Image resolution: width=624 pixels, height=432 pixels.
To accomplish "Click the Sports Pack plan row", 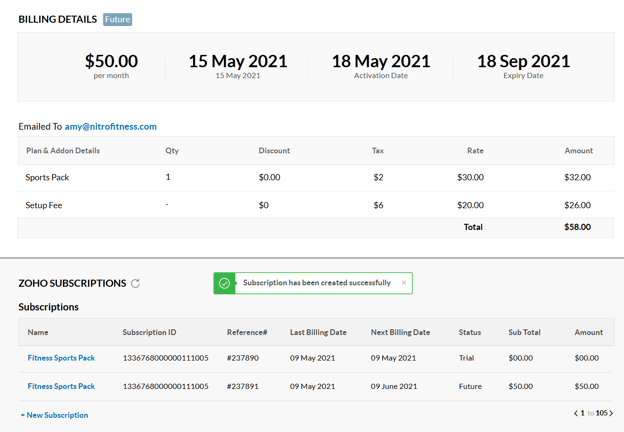I will (x=47, y=177).
